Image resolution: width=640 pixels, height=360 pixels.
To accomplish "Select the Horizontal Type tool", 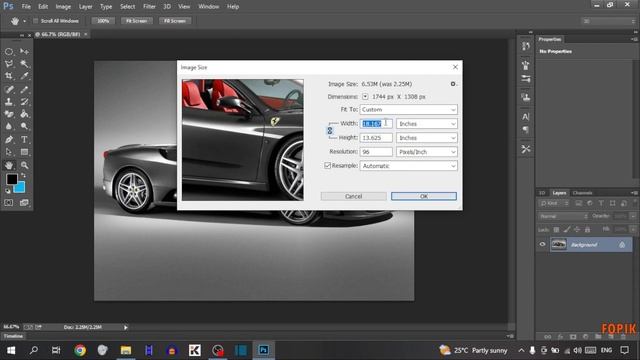I will tap(24, 140).
